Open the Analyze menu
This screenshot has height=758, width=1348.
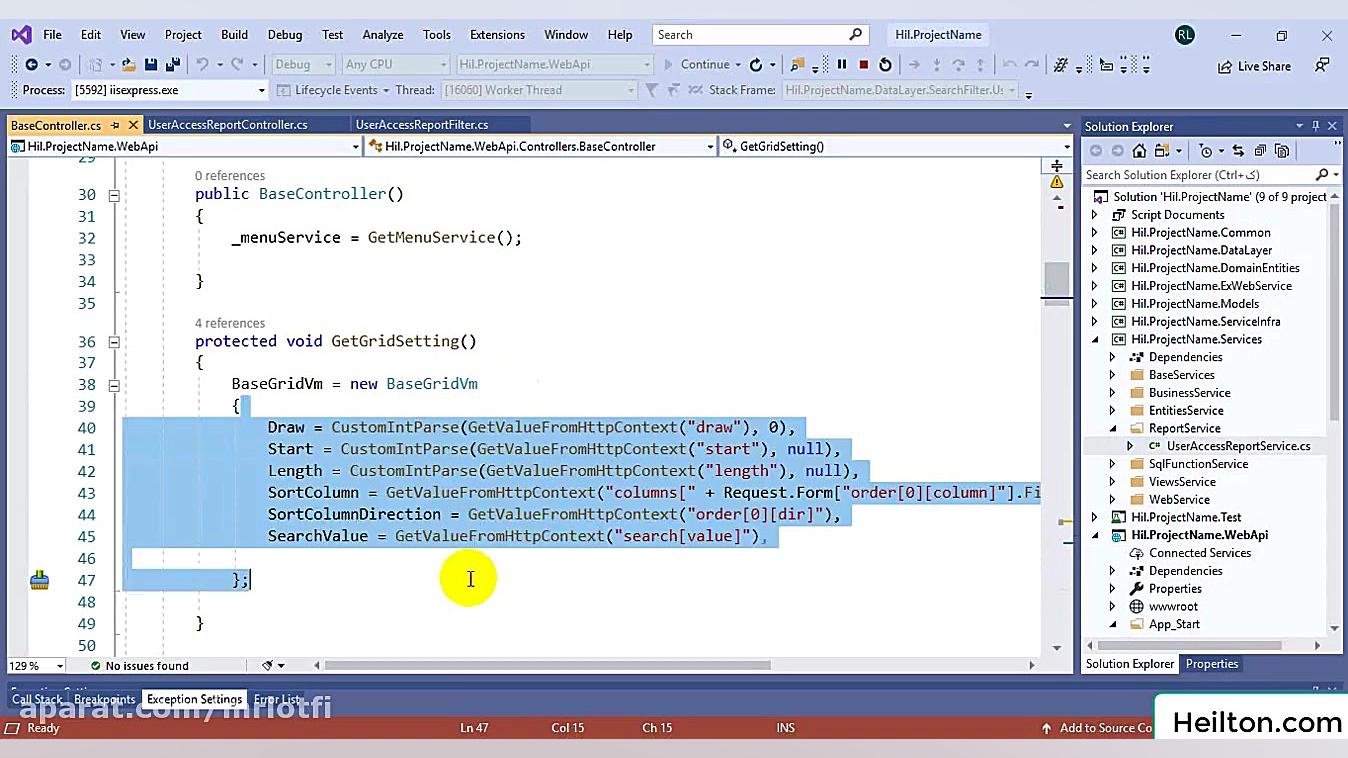pos(383,35)
